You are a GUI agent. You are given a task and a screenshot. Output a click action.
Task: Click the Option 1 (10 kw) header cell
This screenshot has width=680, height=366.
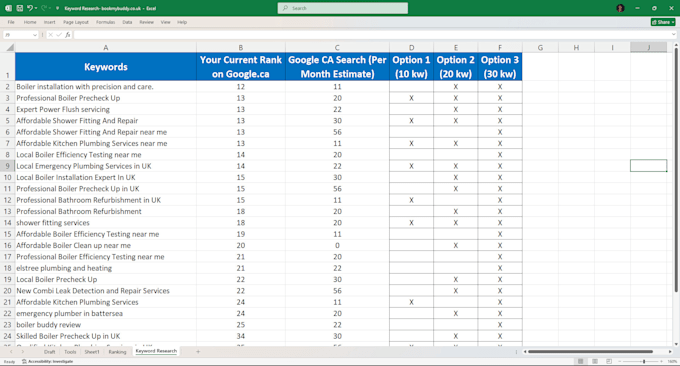click(411, 67)
